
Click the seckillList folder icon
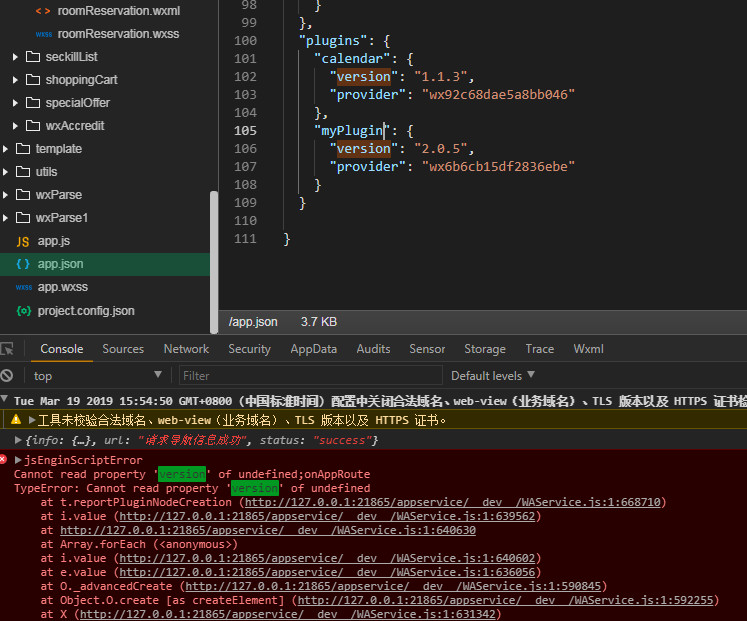(x=33, y=57)
